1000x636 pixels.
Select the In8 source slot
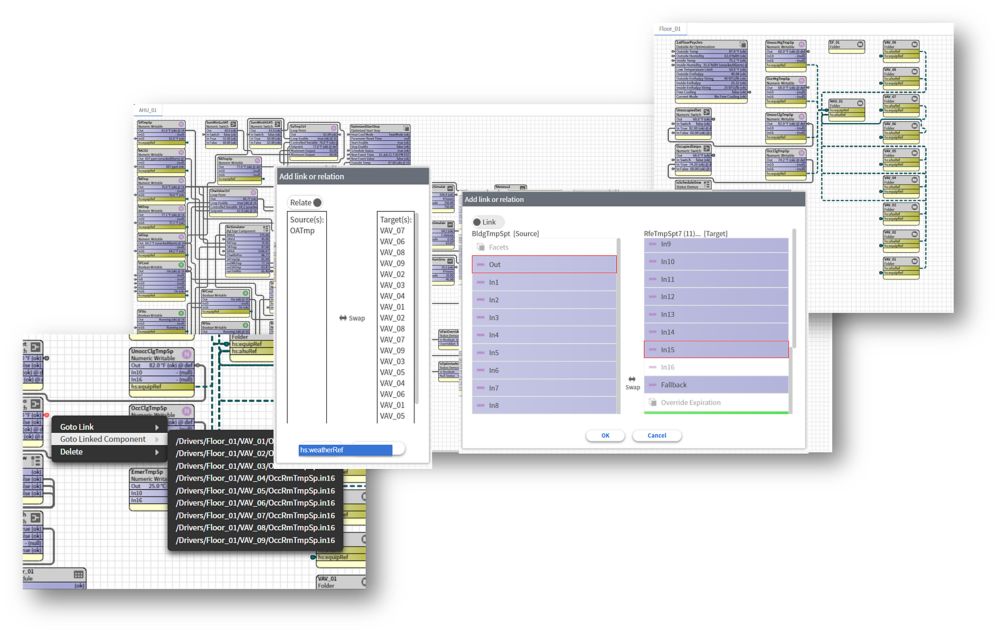click(x=545, y=405)
